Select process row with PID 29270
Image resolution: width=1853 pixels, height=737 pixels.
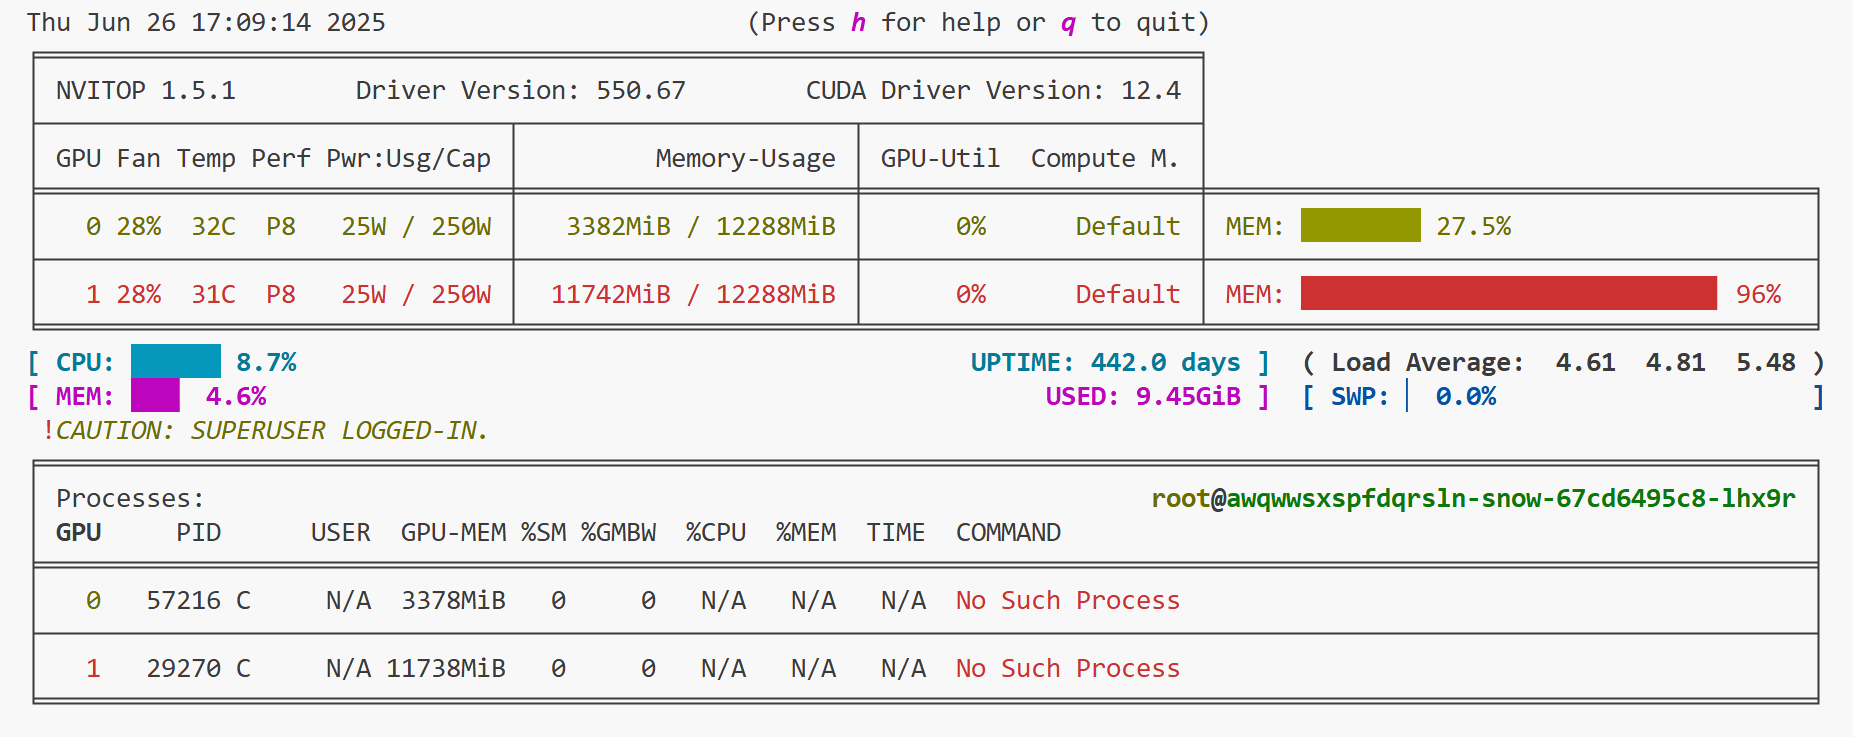925,668
